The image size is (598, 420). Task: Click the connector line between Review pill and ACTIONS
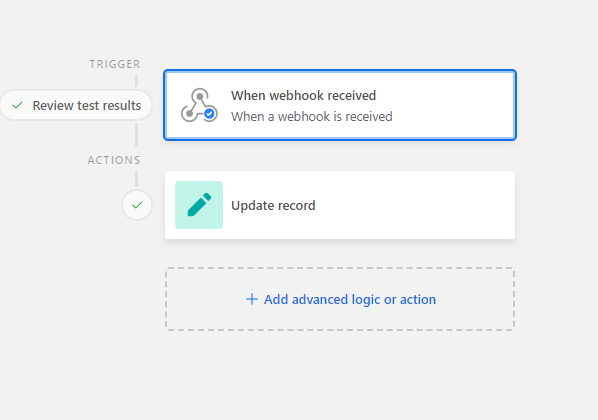137,134
